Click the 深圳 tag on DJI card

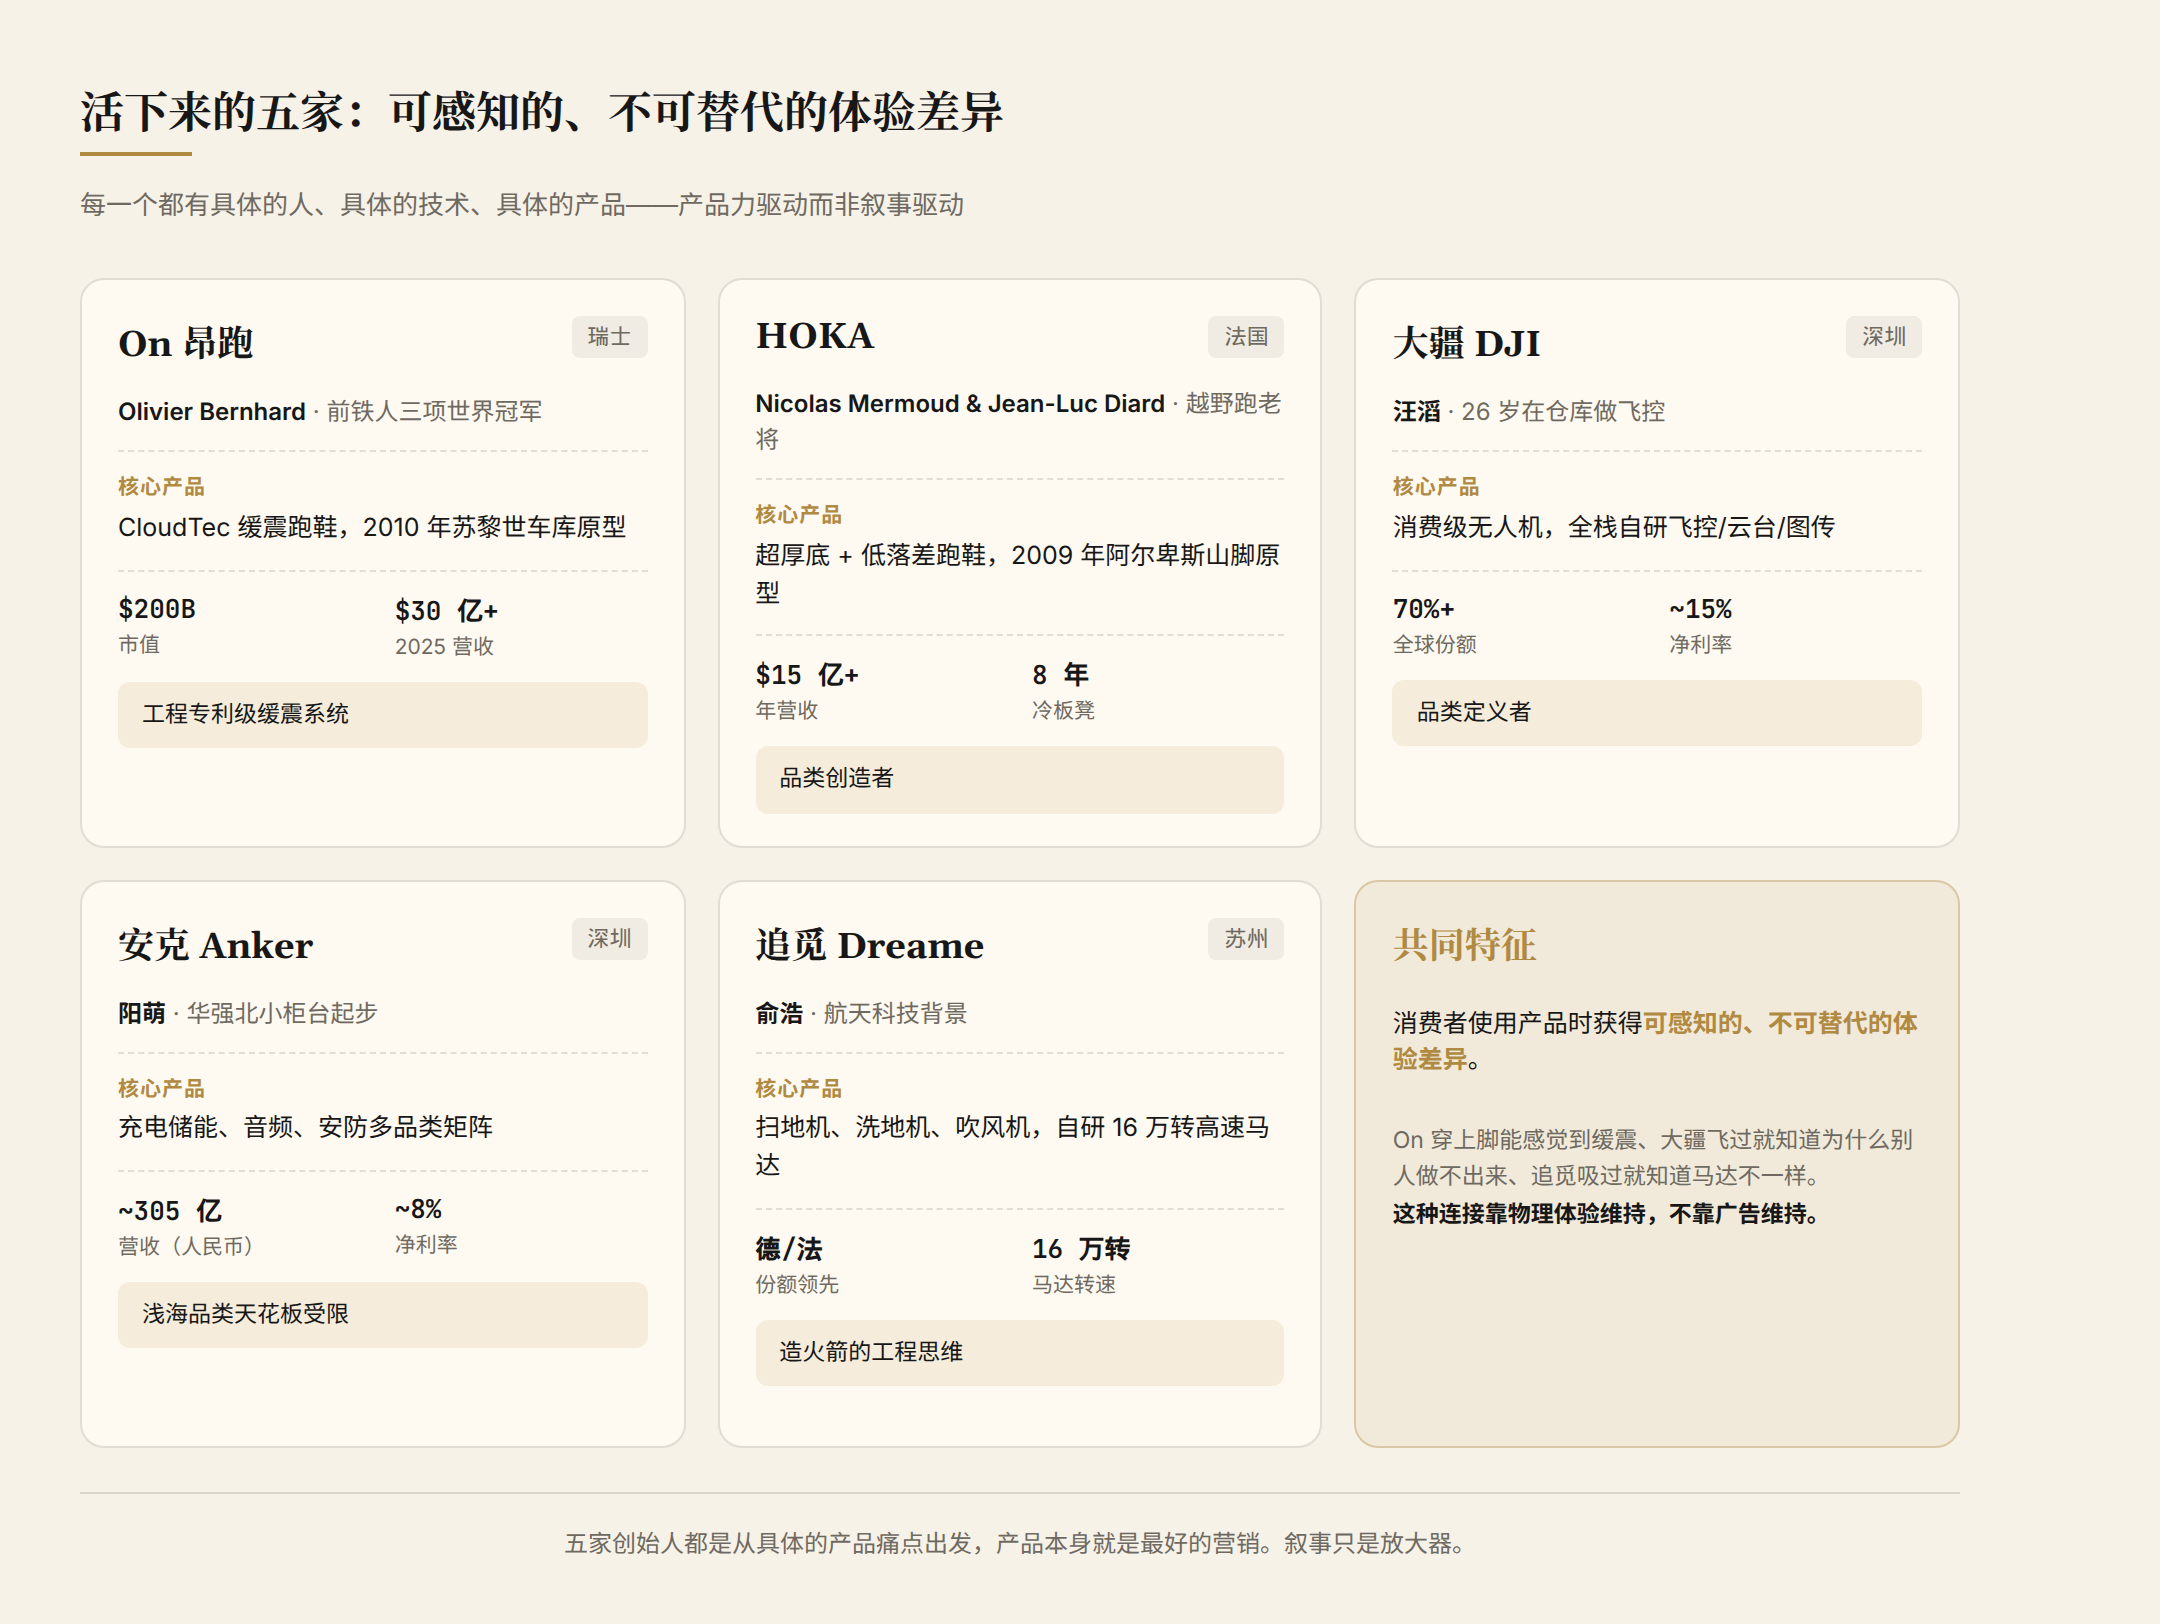pyautogui.click(x=1883, y=337)
